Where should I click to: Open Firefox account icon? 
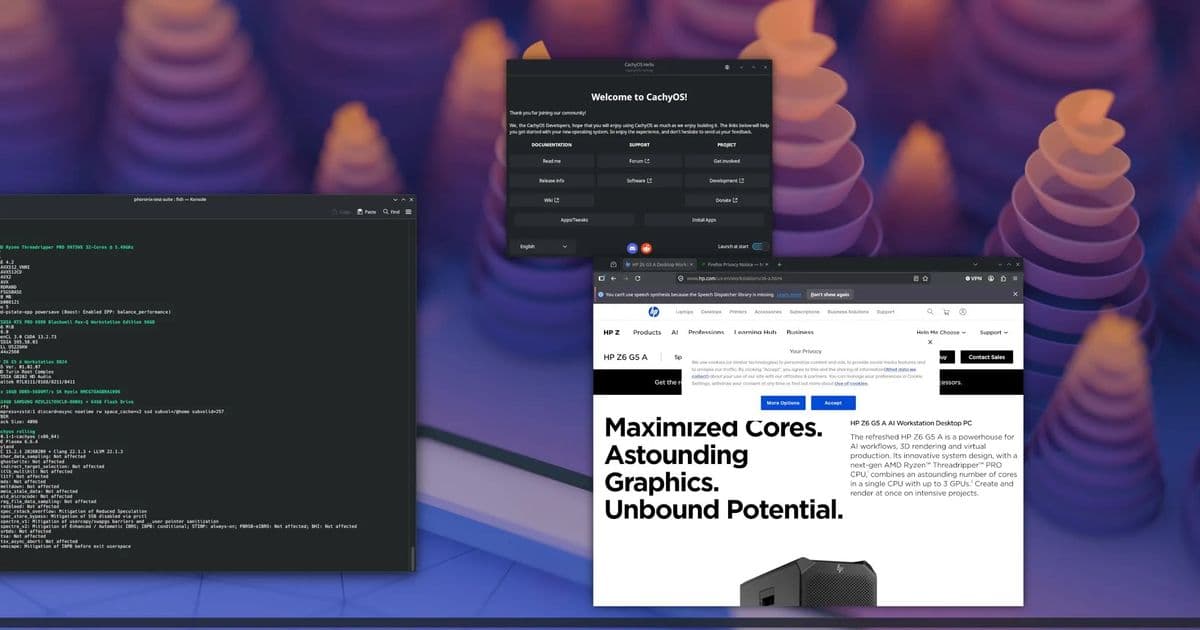point(992,278)
